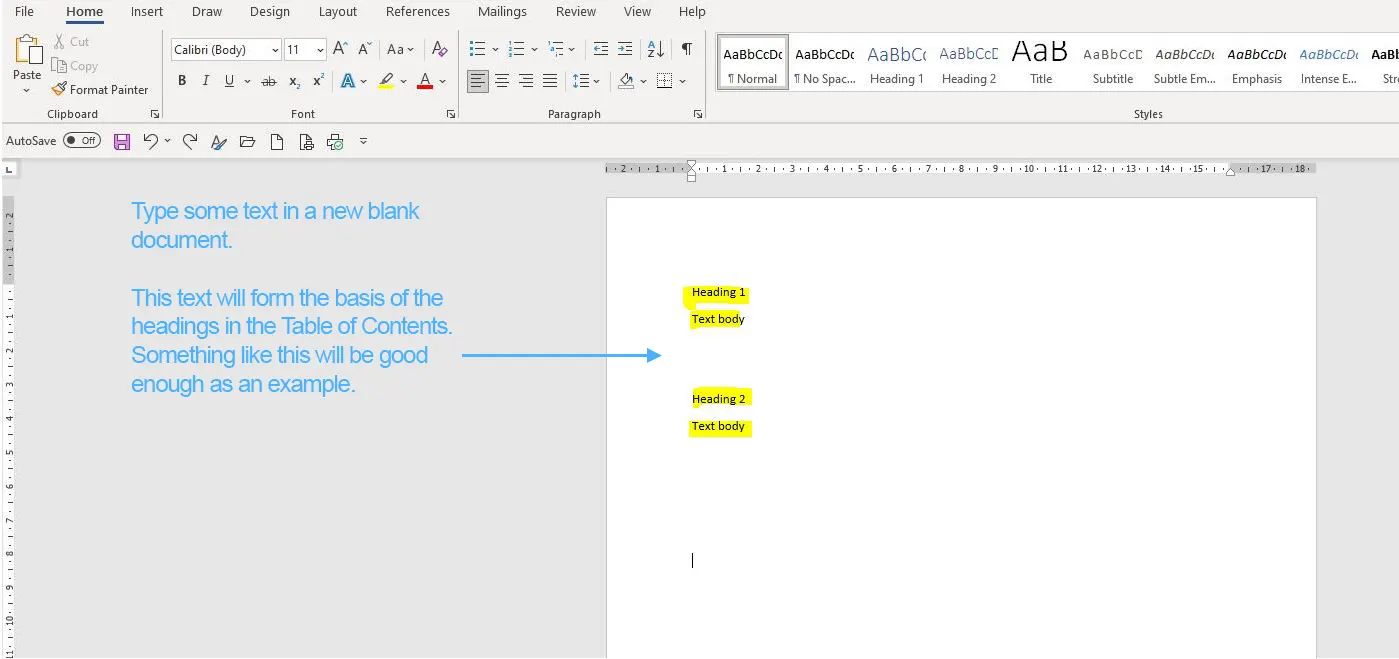
Task: Open the font size 11 dropdown
Action: click(320, 50)
